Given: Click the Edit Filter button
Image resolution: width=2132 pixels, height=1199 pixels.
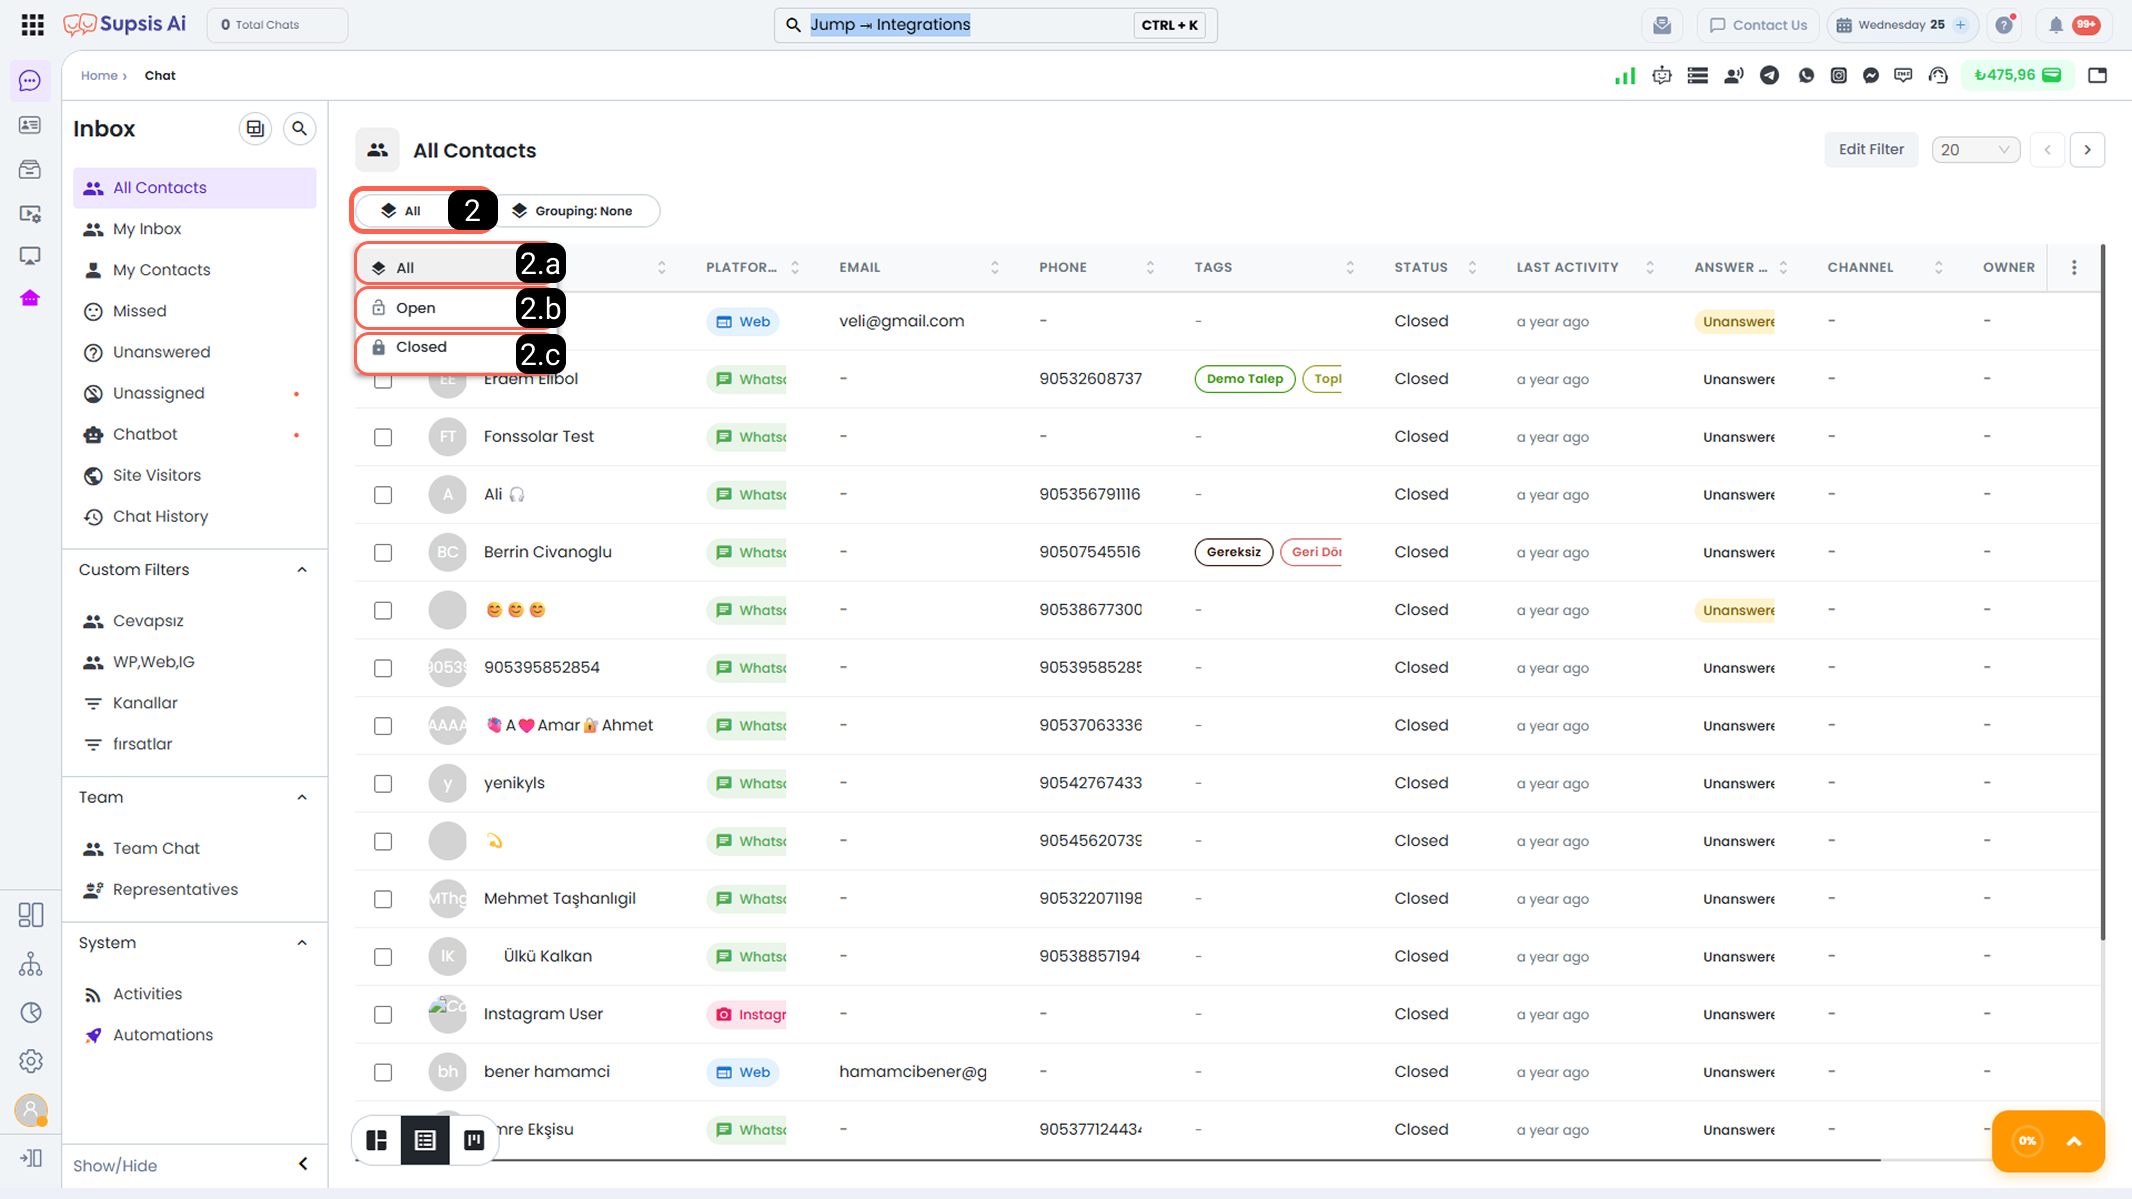Looking at the screenshot, I should pos(1871,150).
